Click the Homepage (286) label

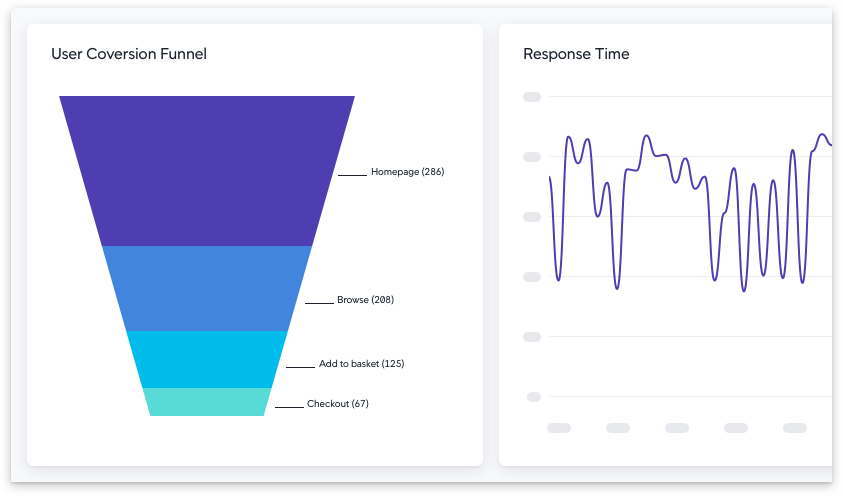[x=407, y=172]
